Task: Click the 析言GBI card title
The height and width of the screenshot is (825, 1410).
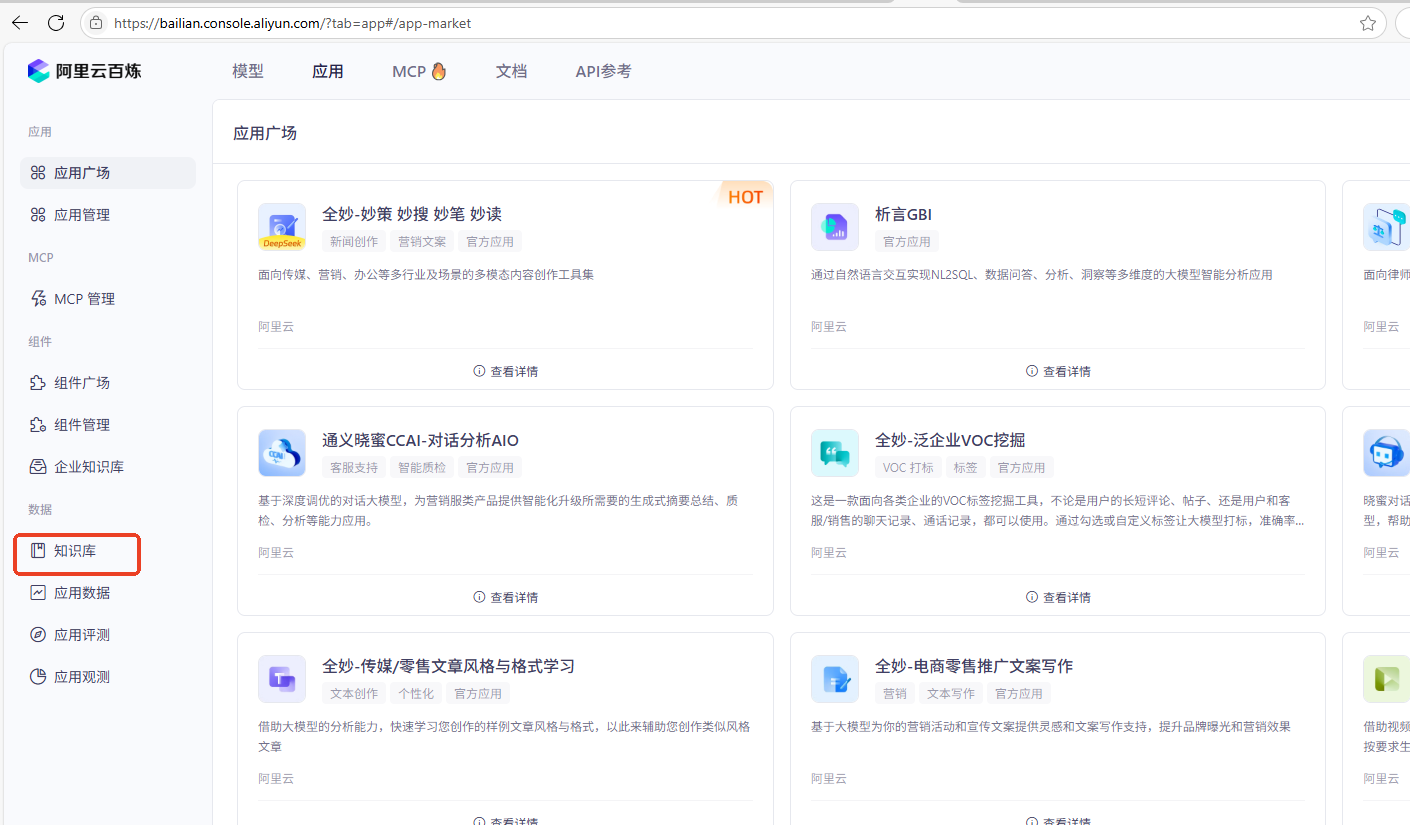Action: pyautogui.click(x=904, y=214)
